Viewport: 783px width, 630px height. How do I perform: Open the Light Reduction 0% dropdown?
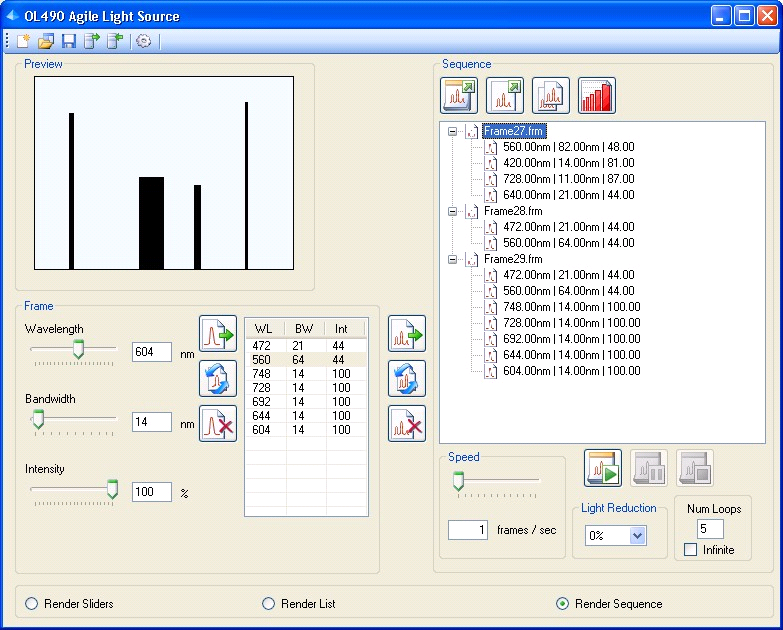click(x=637, y=536)
